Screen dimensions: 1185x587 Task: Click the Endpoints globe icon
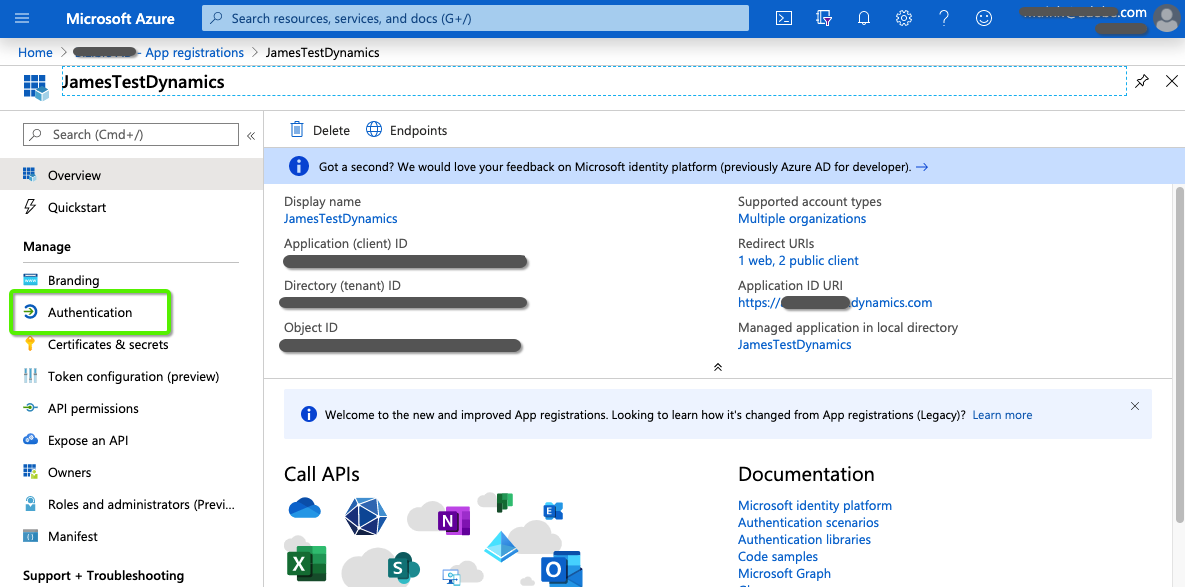tap(374, 130)
